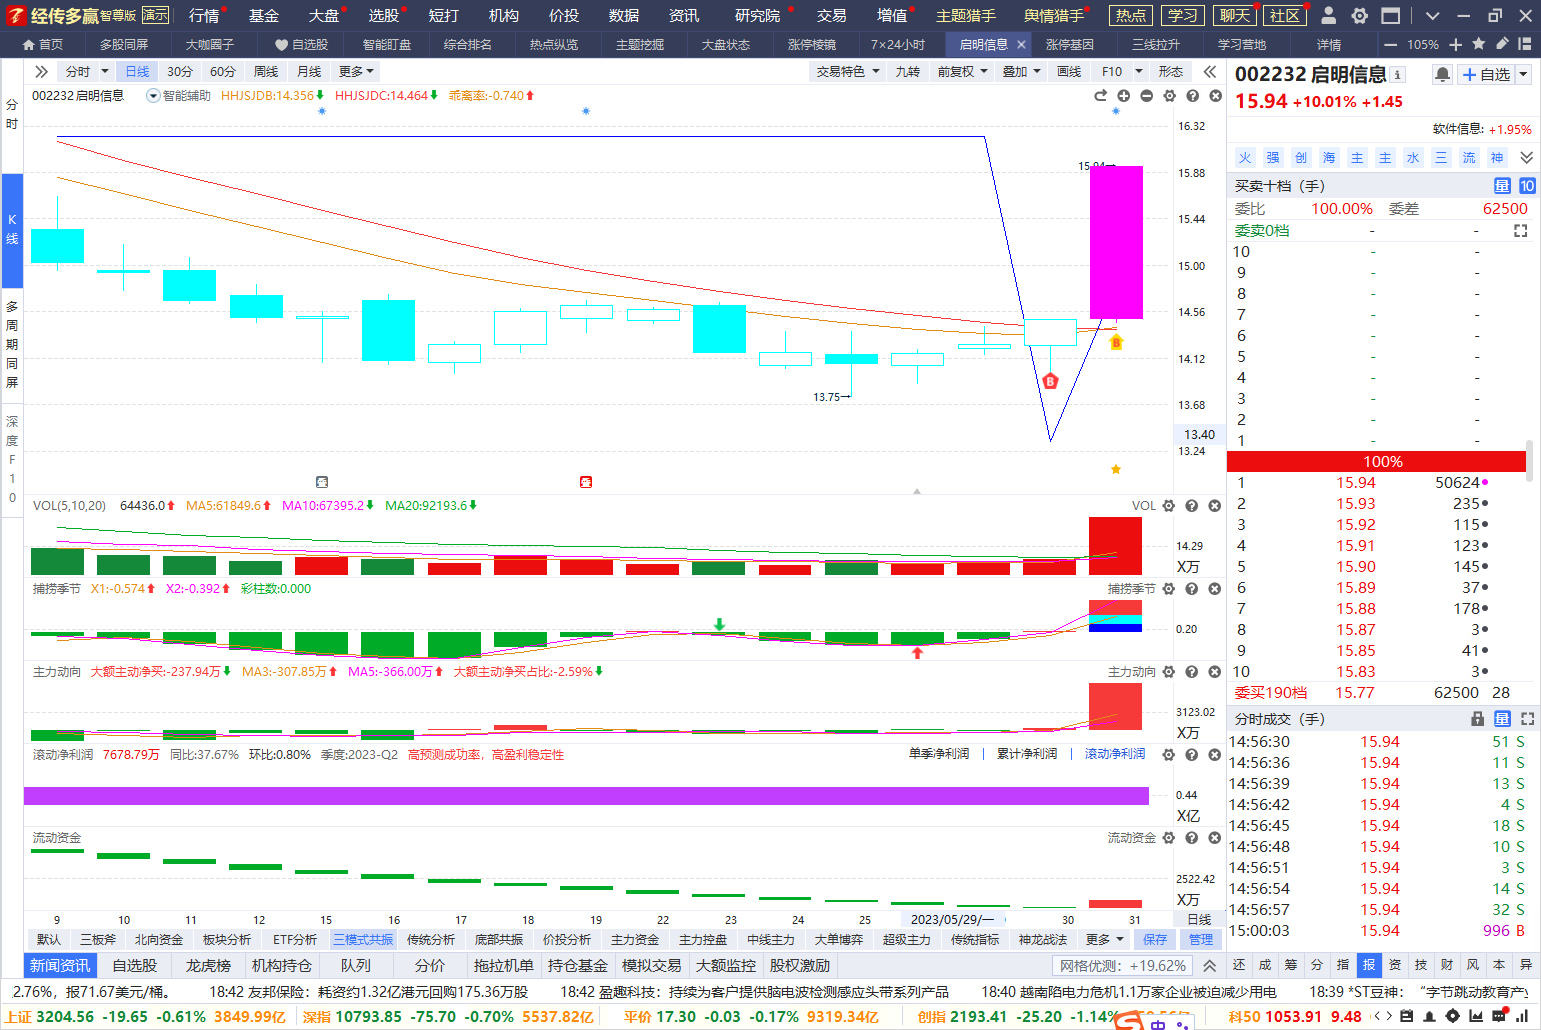This screenshot has width=1541, height=1030.
Task: Select the 日线 period
Action: click(x=137, y=71)
